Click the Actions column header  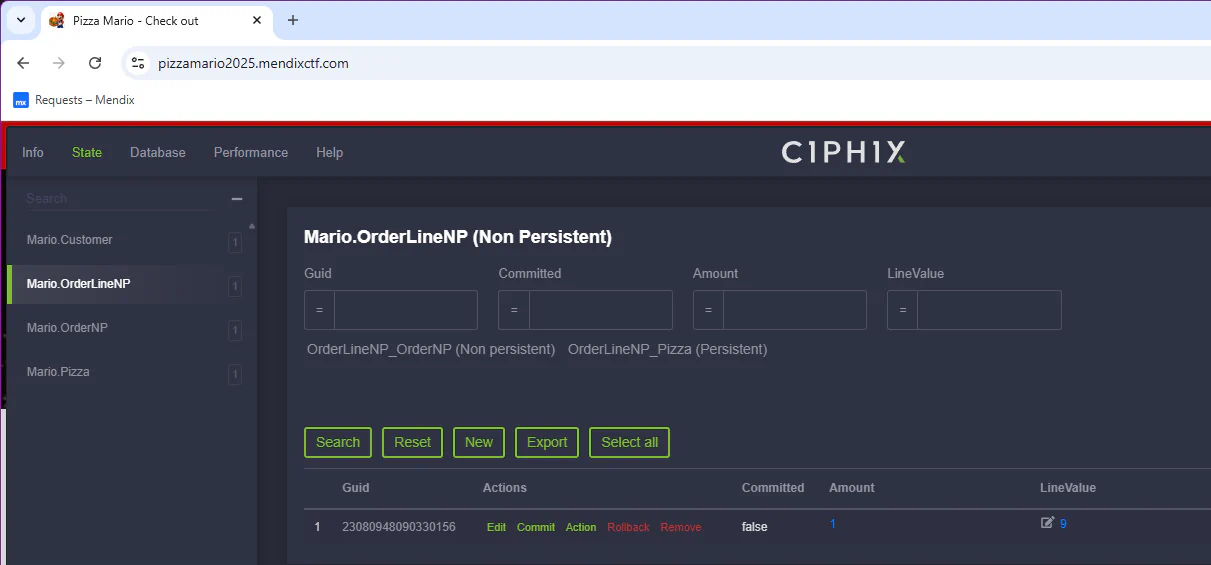coord(505,488)
